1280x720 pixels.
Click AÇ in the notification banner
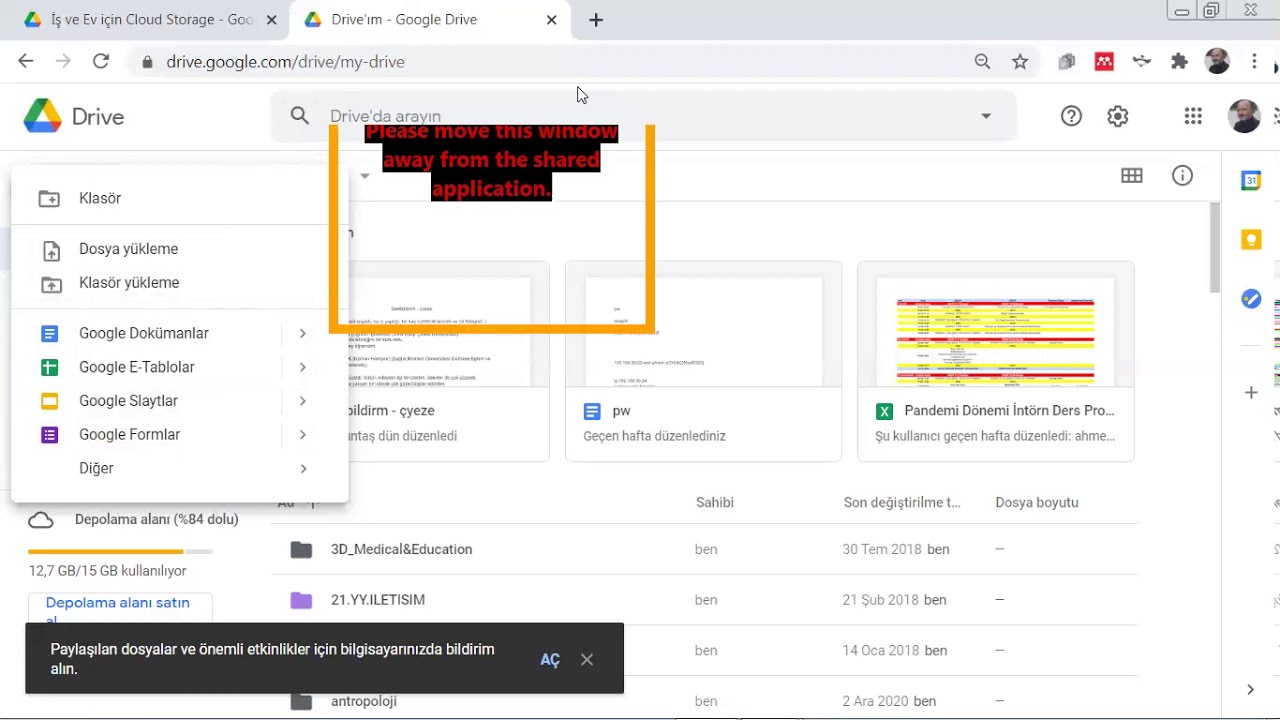coord(550,660)
